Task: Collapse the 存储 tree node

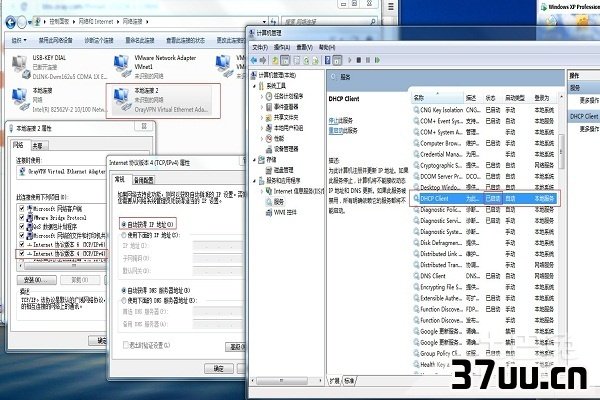Action: click(254, 160)
